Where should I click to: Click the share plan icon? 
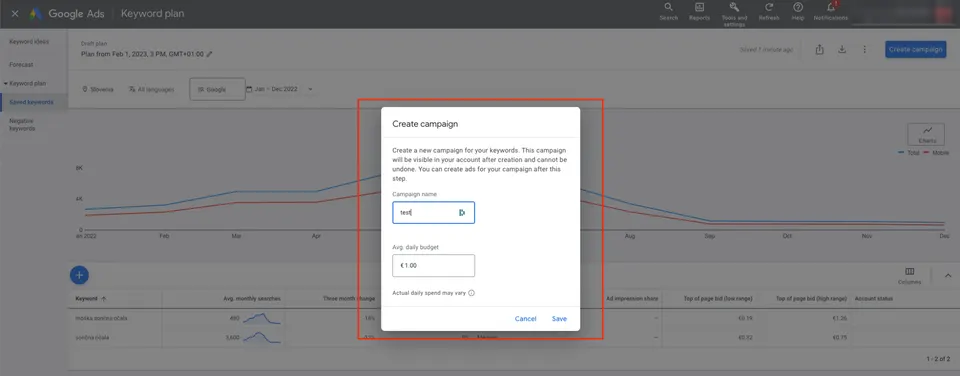click(819, 50)
